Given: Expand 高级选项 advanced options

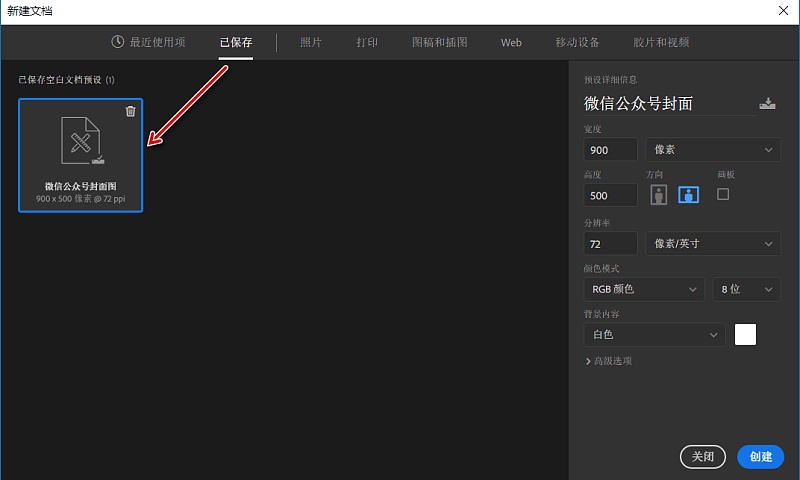Looking at the screenshot, I should [608, 361].
